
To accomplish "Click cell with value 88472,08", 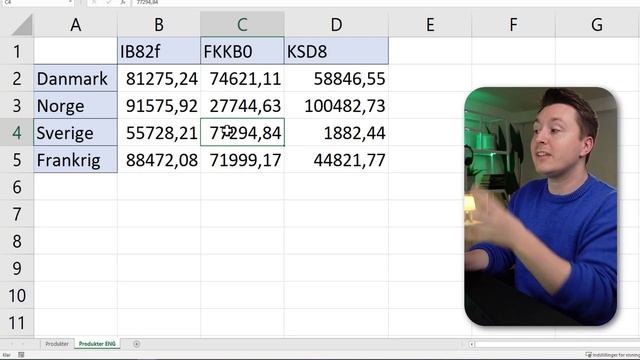I will tap(159, 160).
